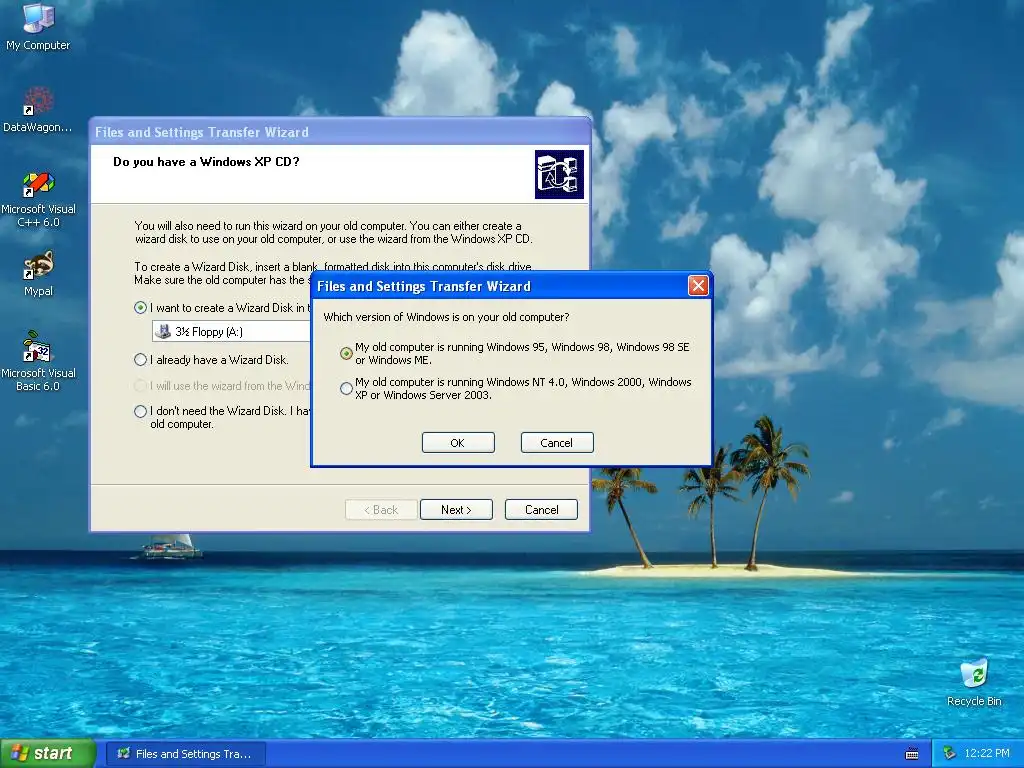Click the 12:22 PM taskbar clock
This screenshot has height=768, width=1024.
[987, 754]
